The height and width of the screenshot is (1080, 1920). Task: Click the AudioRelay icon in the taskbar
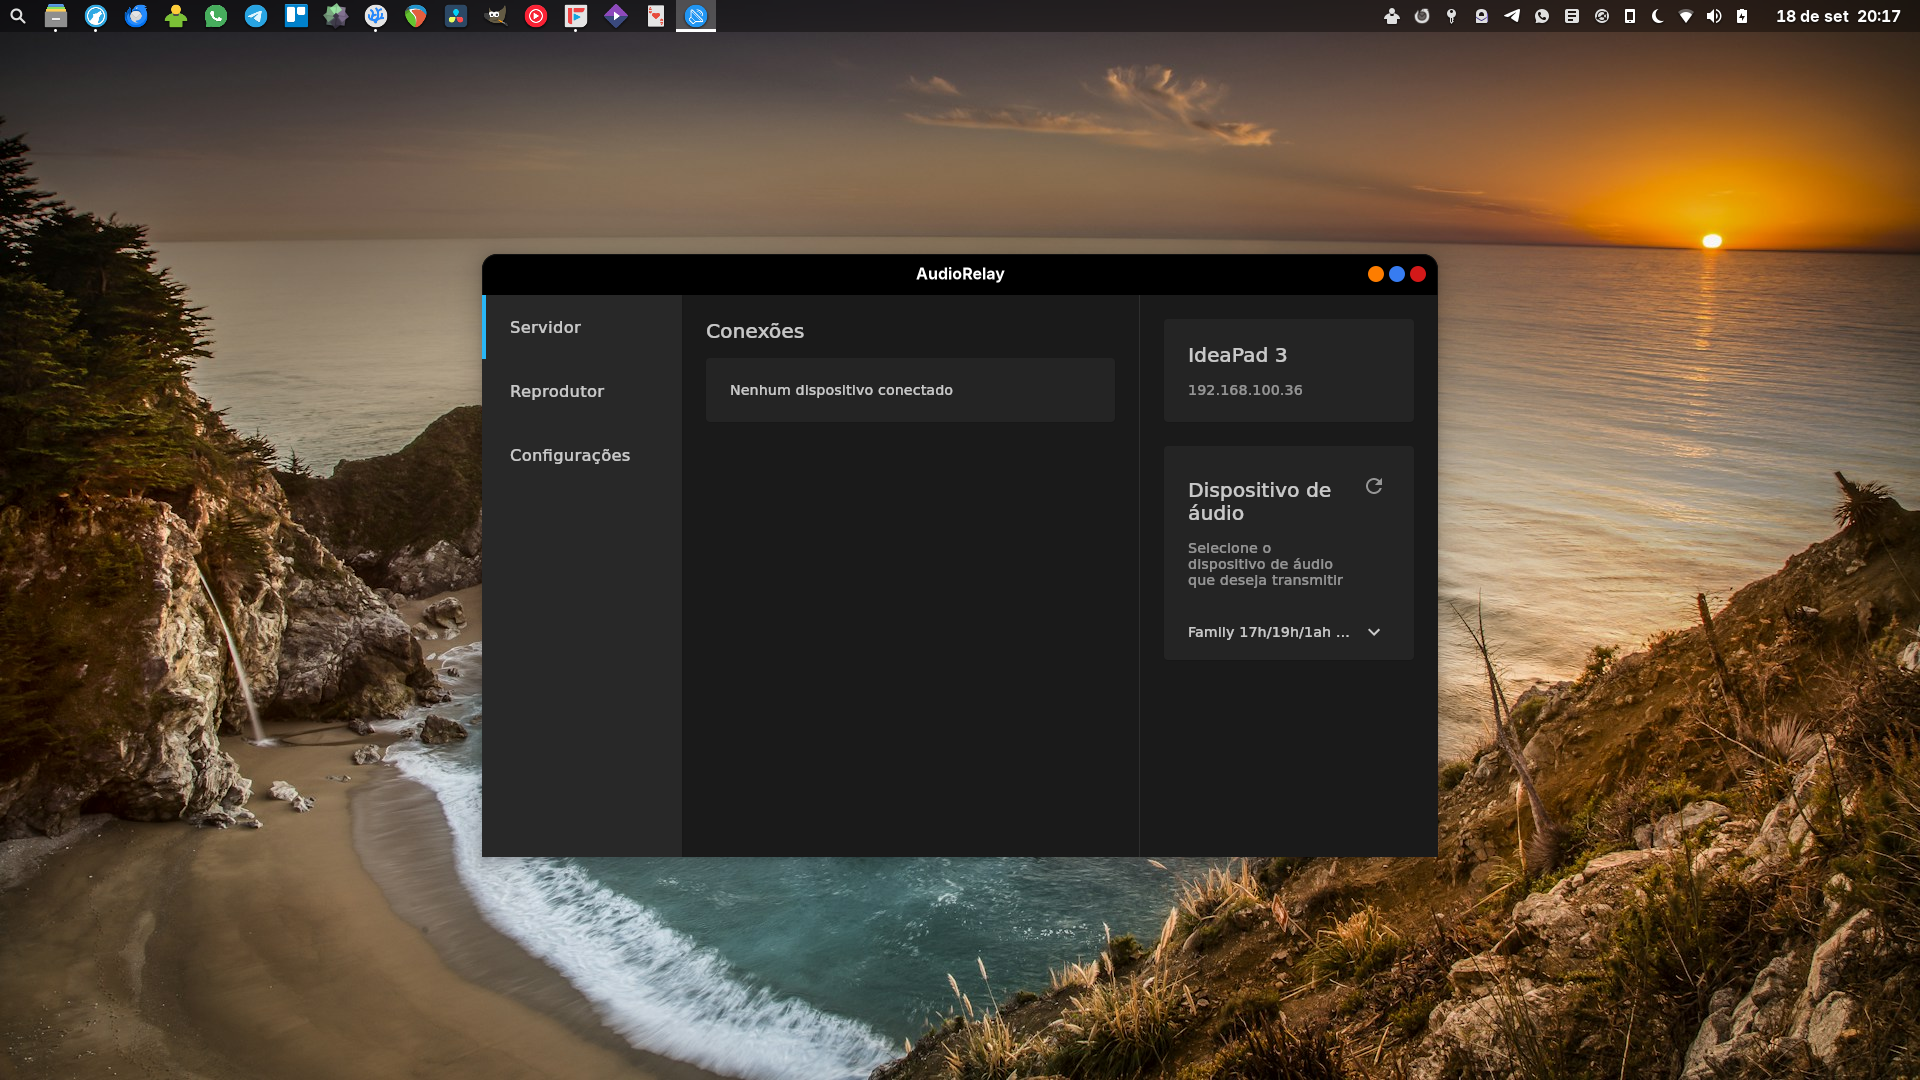(x=696, y=16)
